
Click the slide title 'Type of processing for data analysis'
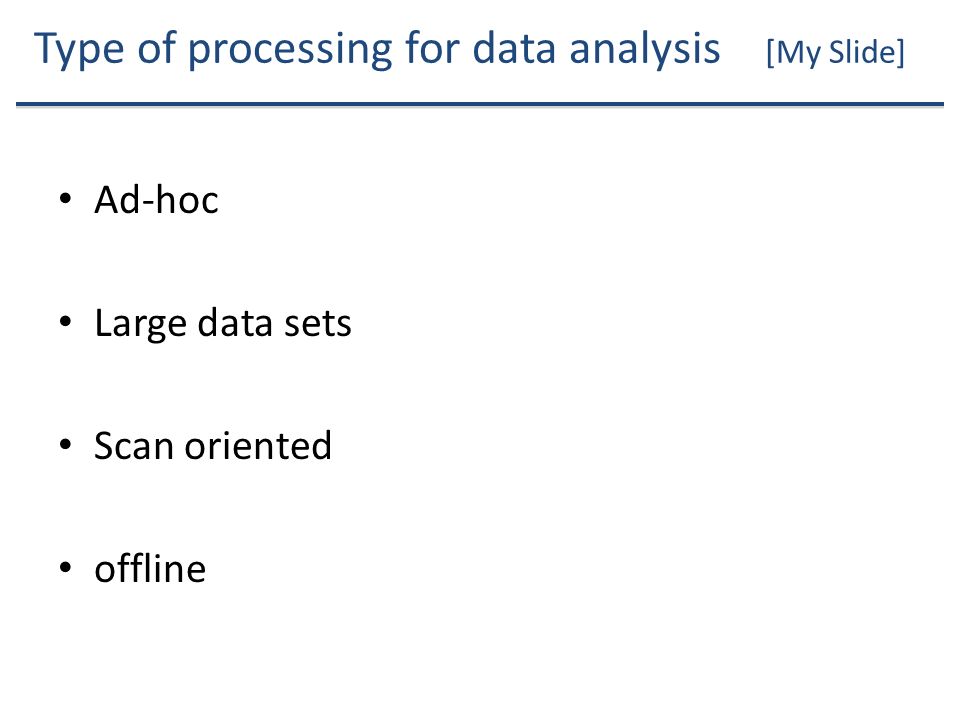(x=377, y=49)
